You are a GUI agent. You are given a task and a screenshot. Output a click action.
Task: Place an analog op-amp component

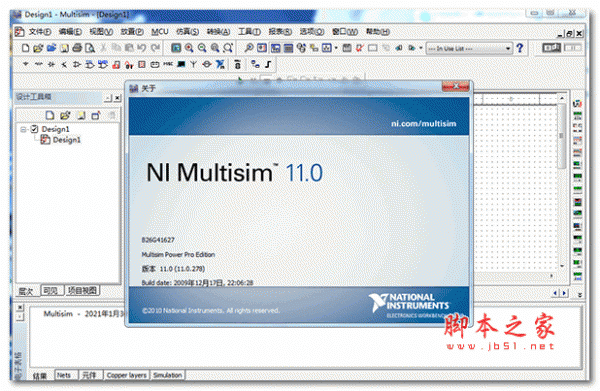77,64
